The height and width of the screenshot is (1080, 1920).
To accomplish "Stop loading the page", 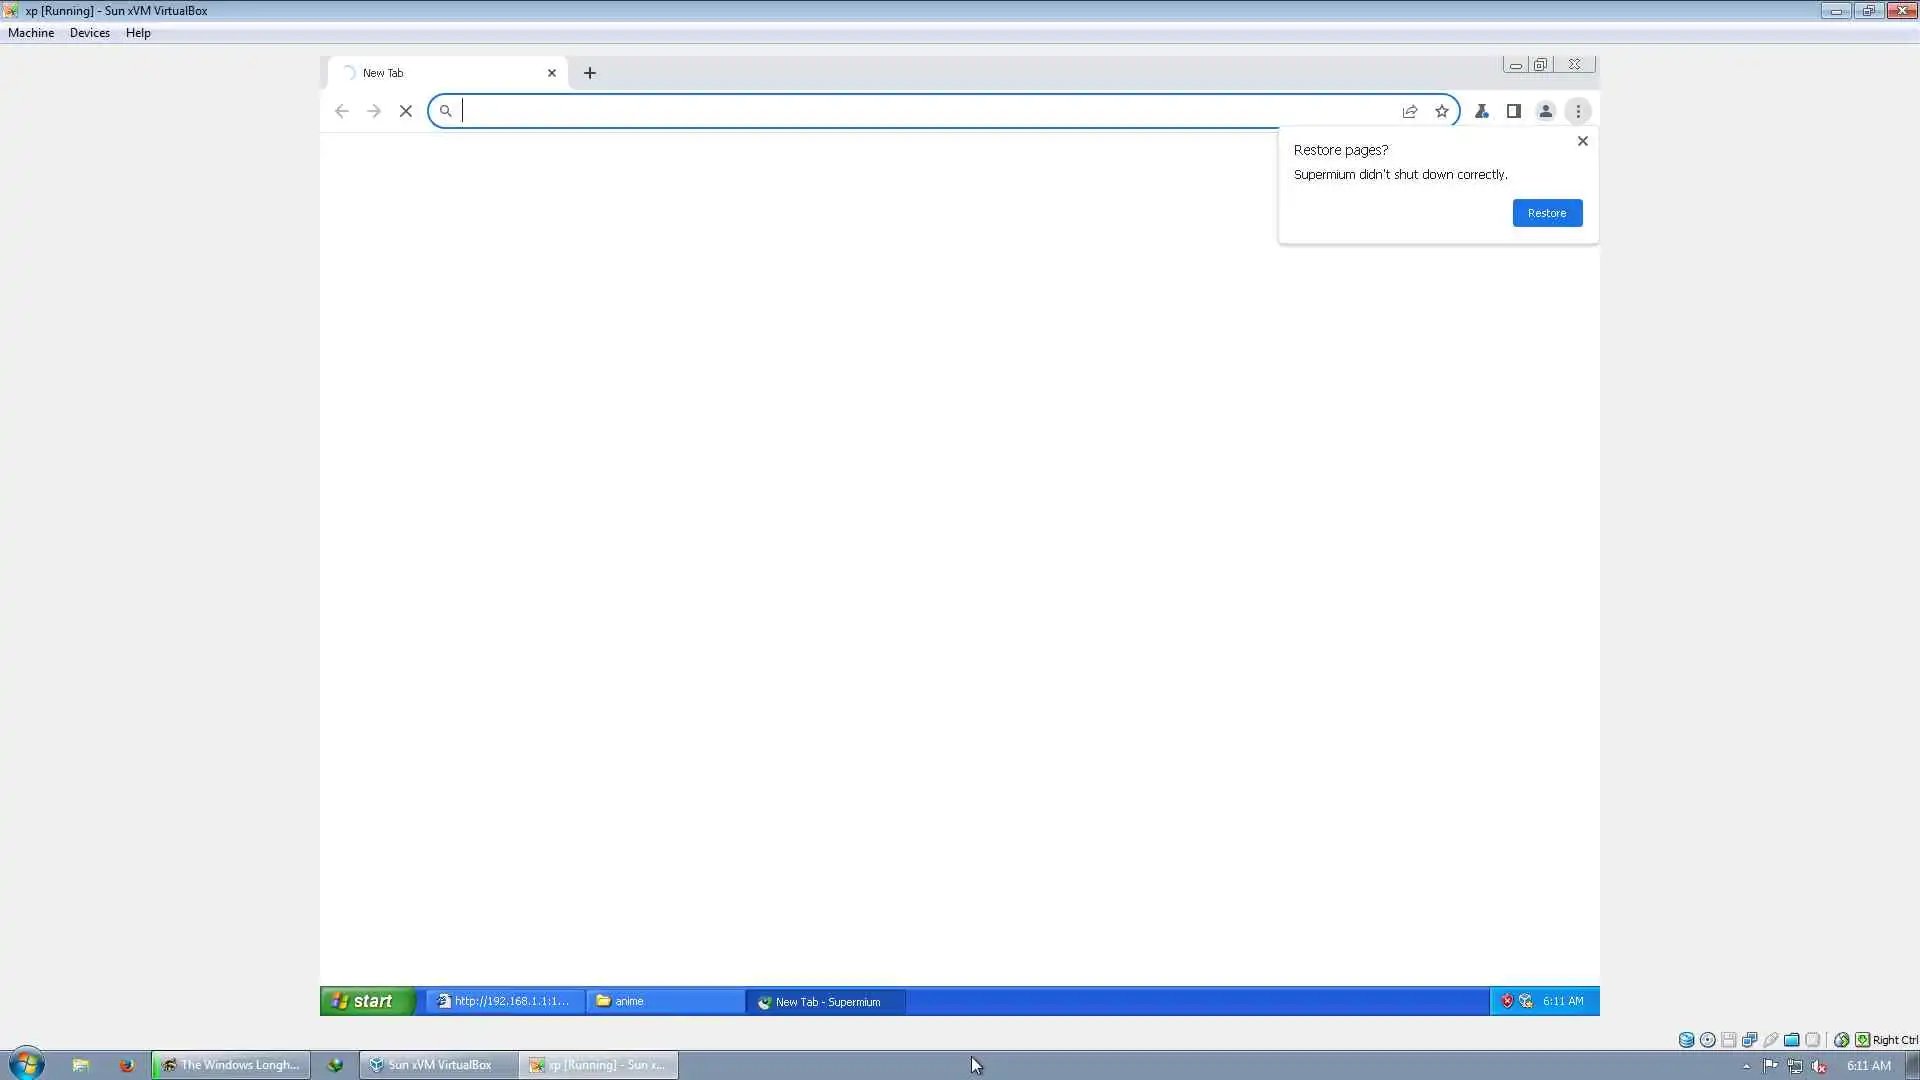I will click(x=405, y=111).
